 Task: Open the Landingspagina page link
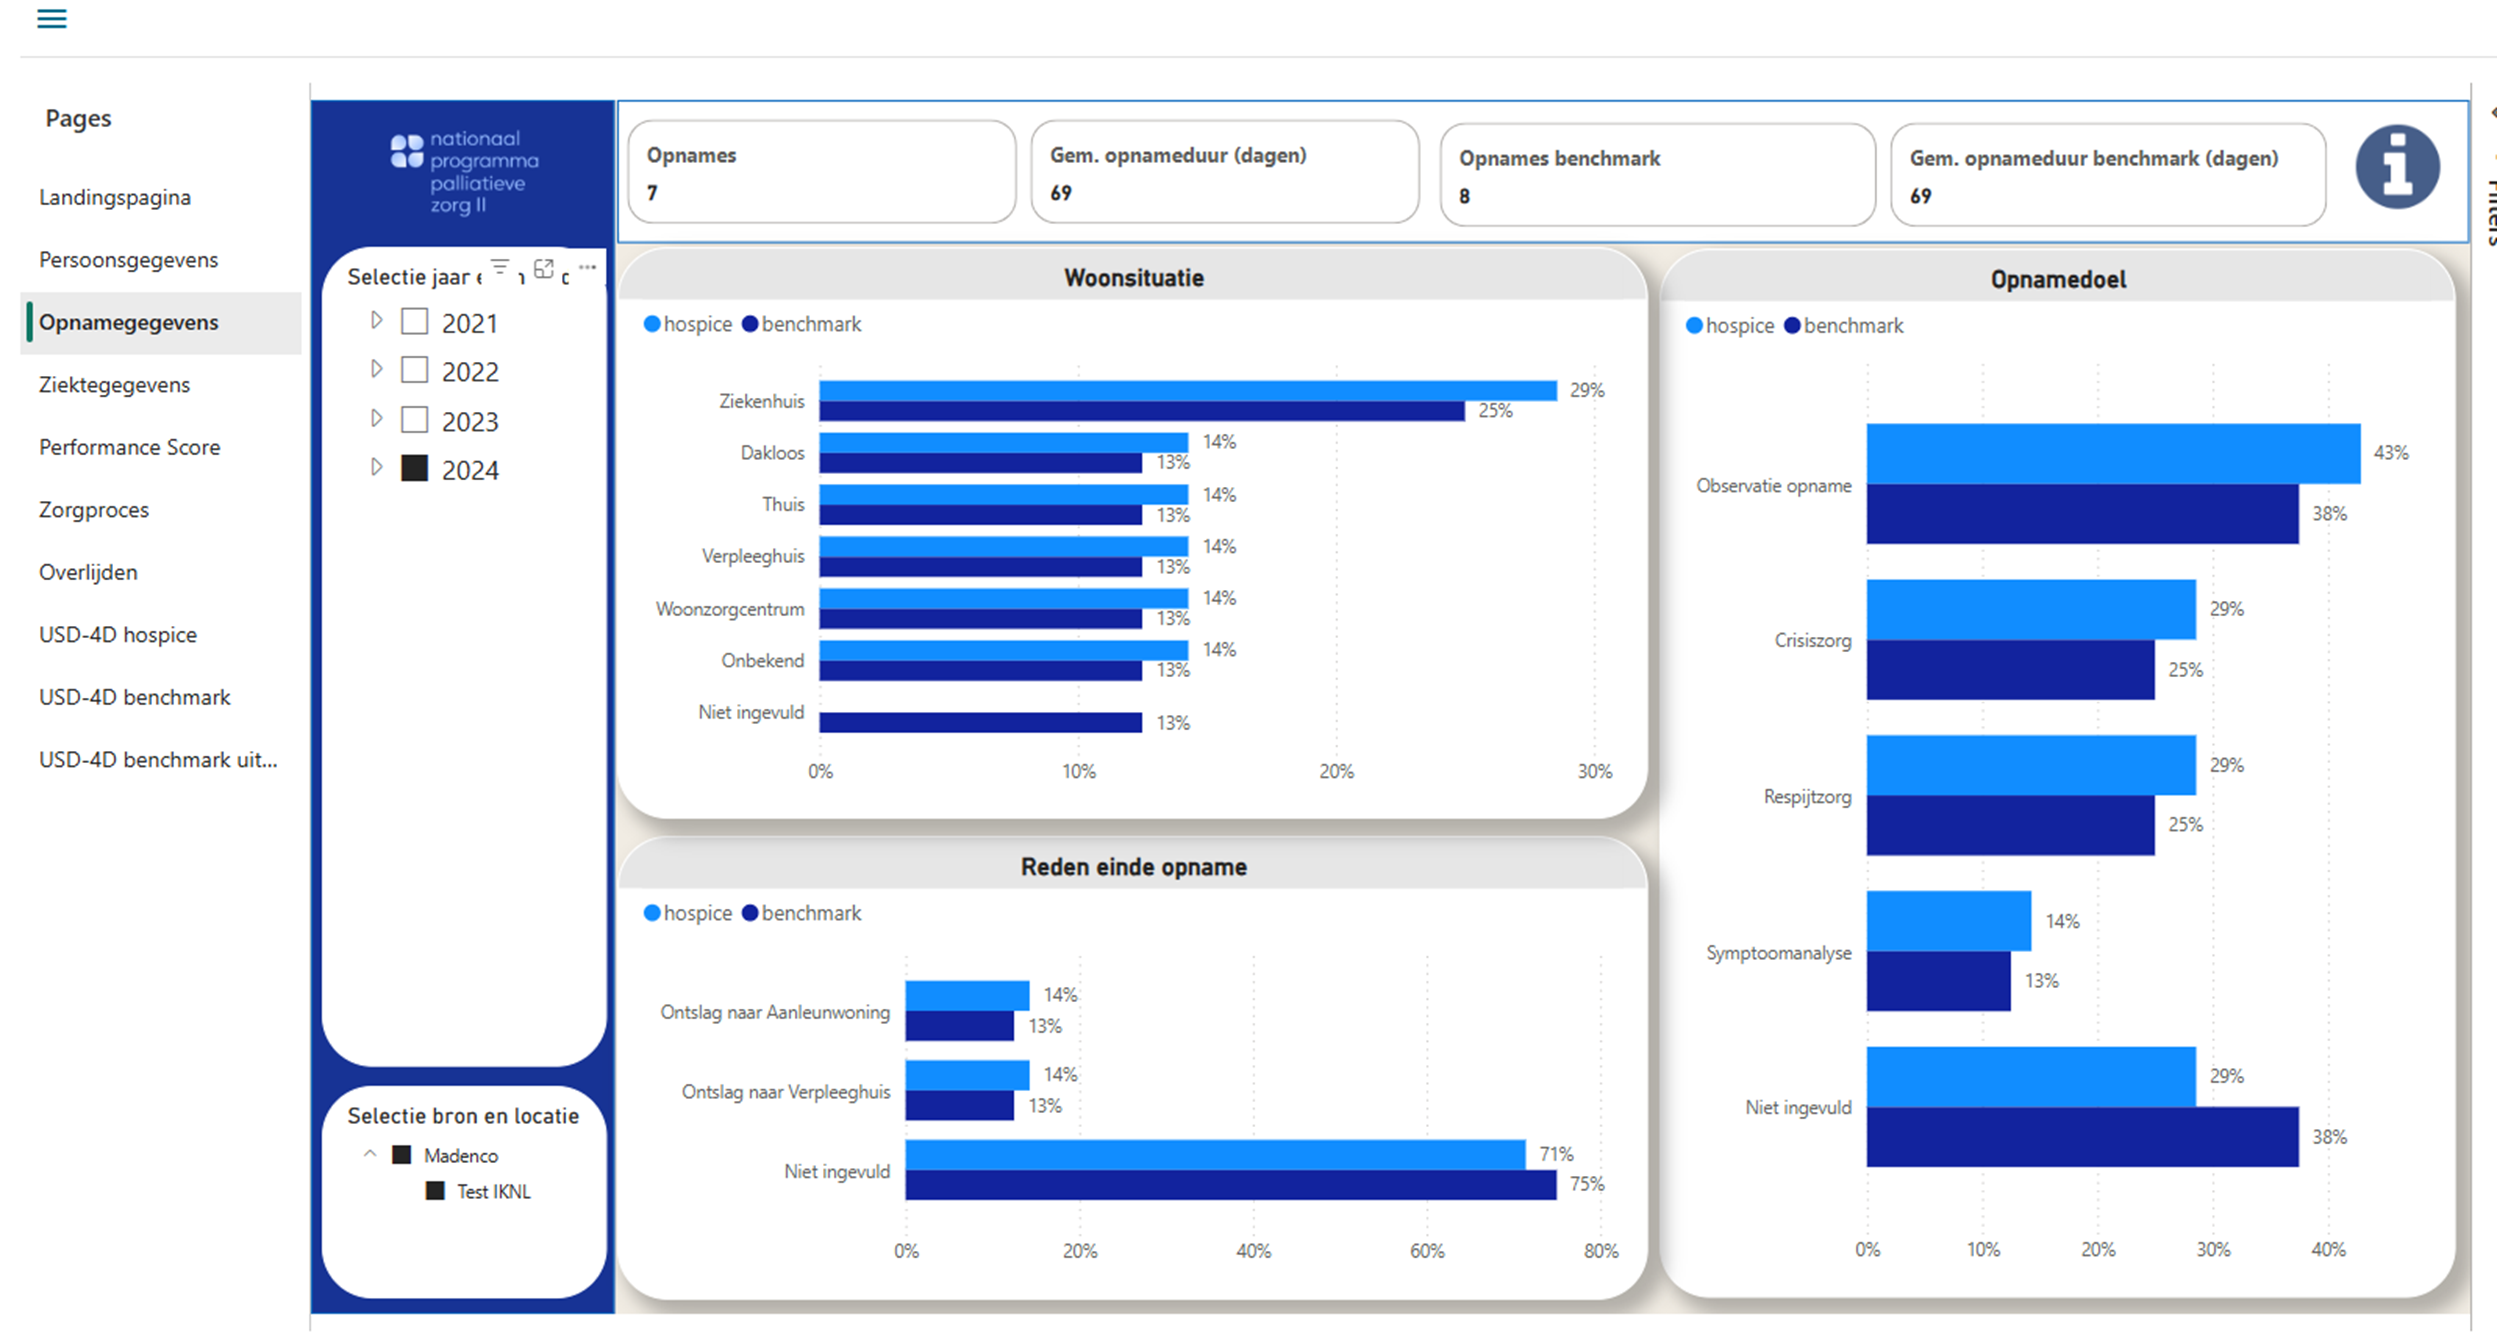click(x=115, y=197)
